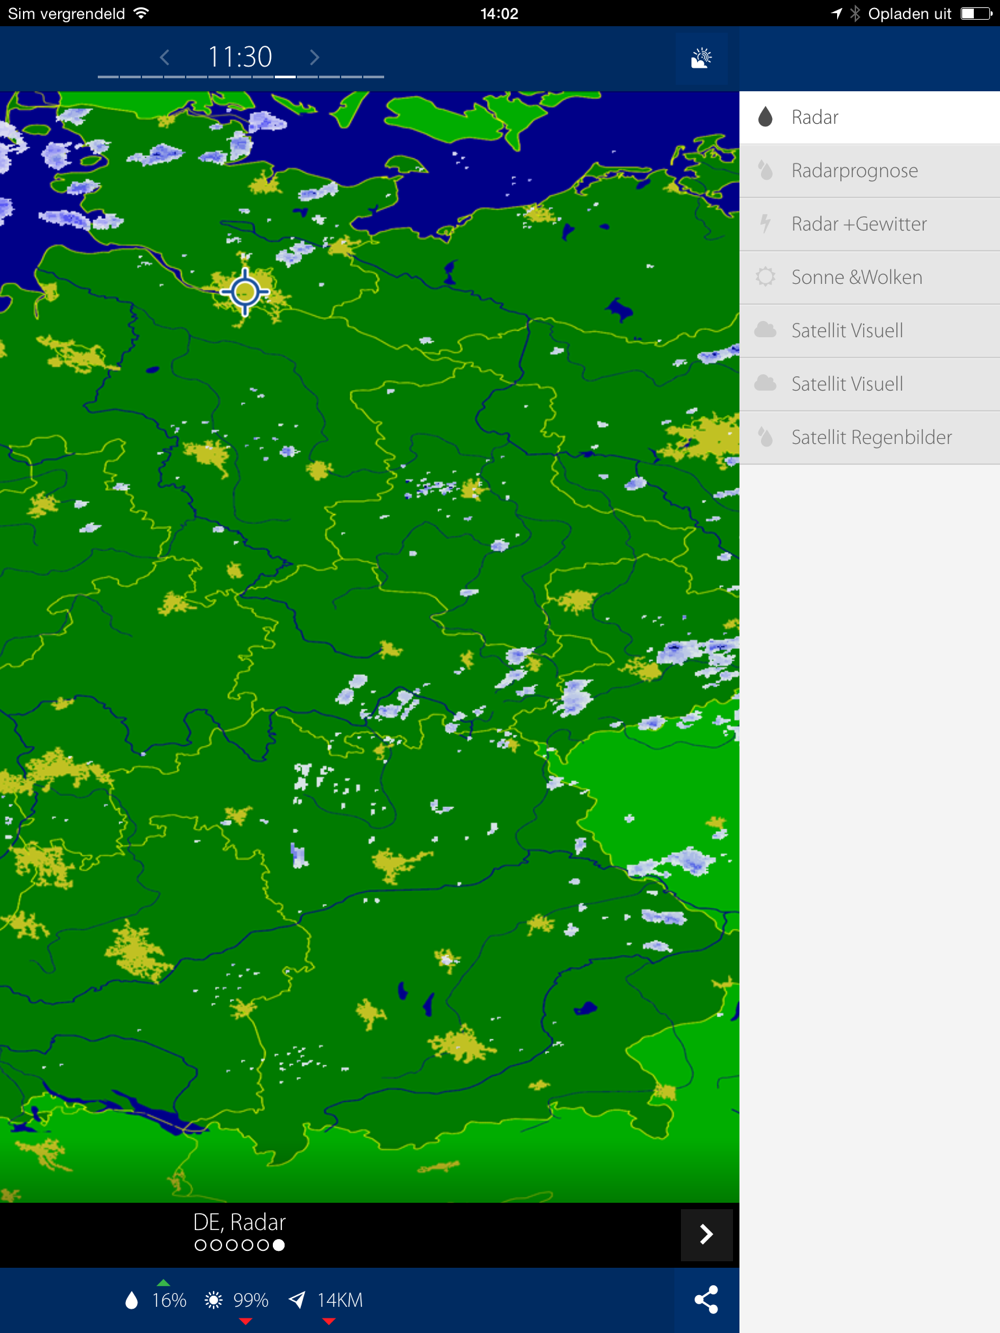Tap the wind arrow 14KM indicator
The image size is (1000, 1333).
point(325,1300)
